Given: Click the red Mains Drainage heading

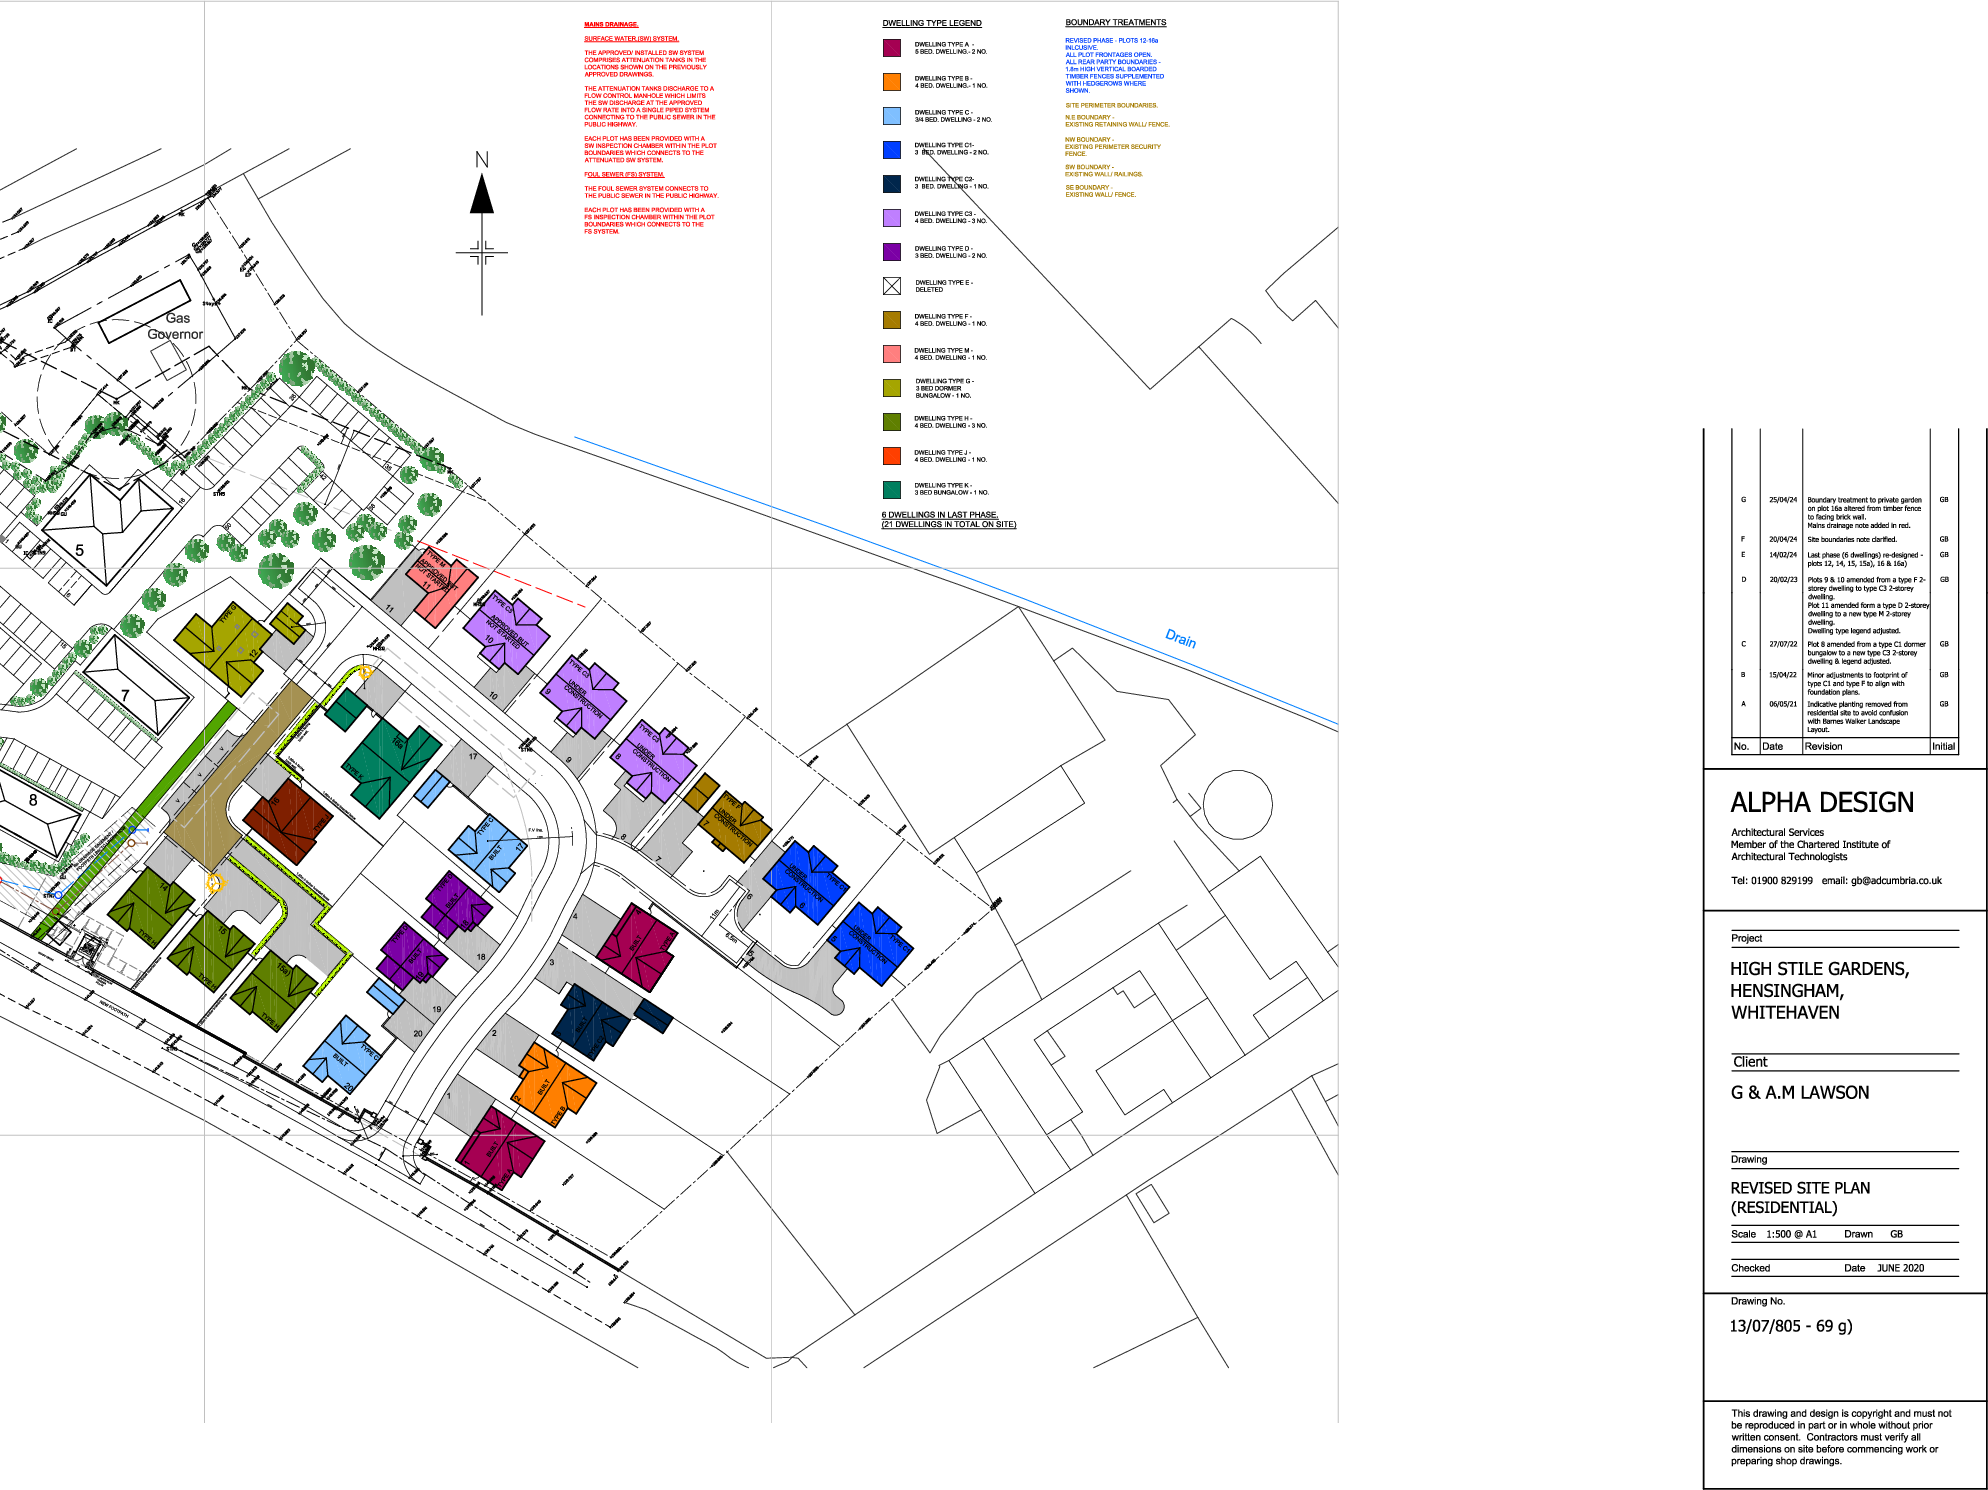Looking at the screenshot, I should tap(611, 24).
